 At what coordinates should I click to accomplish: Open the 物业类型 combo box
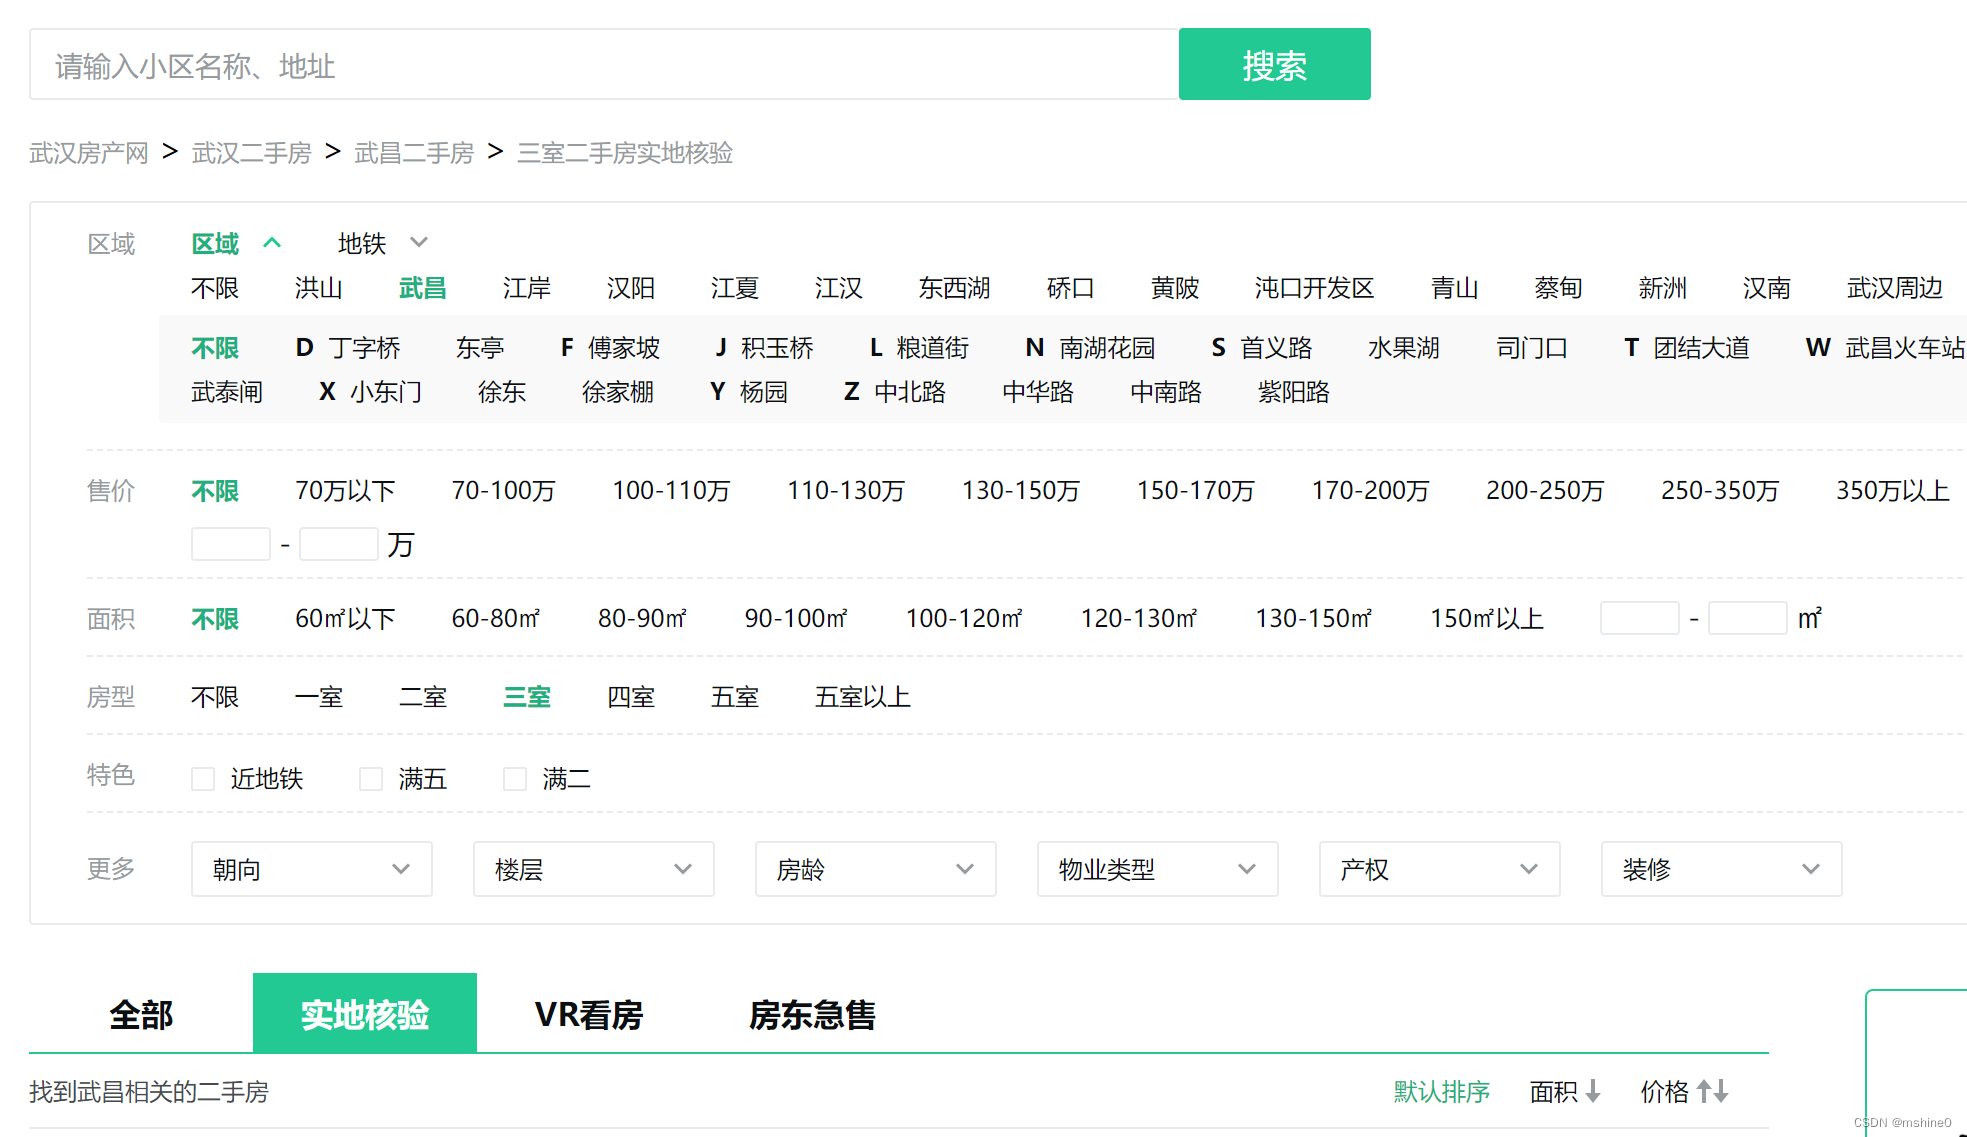1157,869
